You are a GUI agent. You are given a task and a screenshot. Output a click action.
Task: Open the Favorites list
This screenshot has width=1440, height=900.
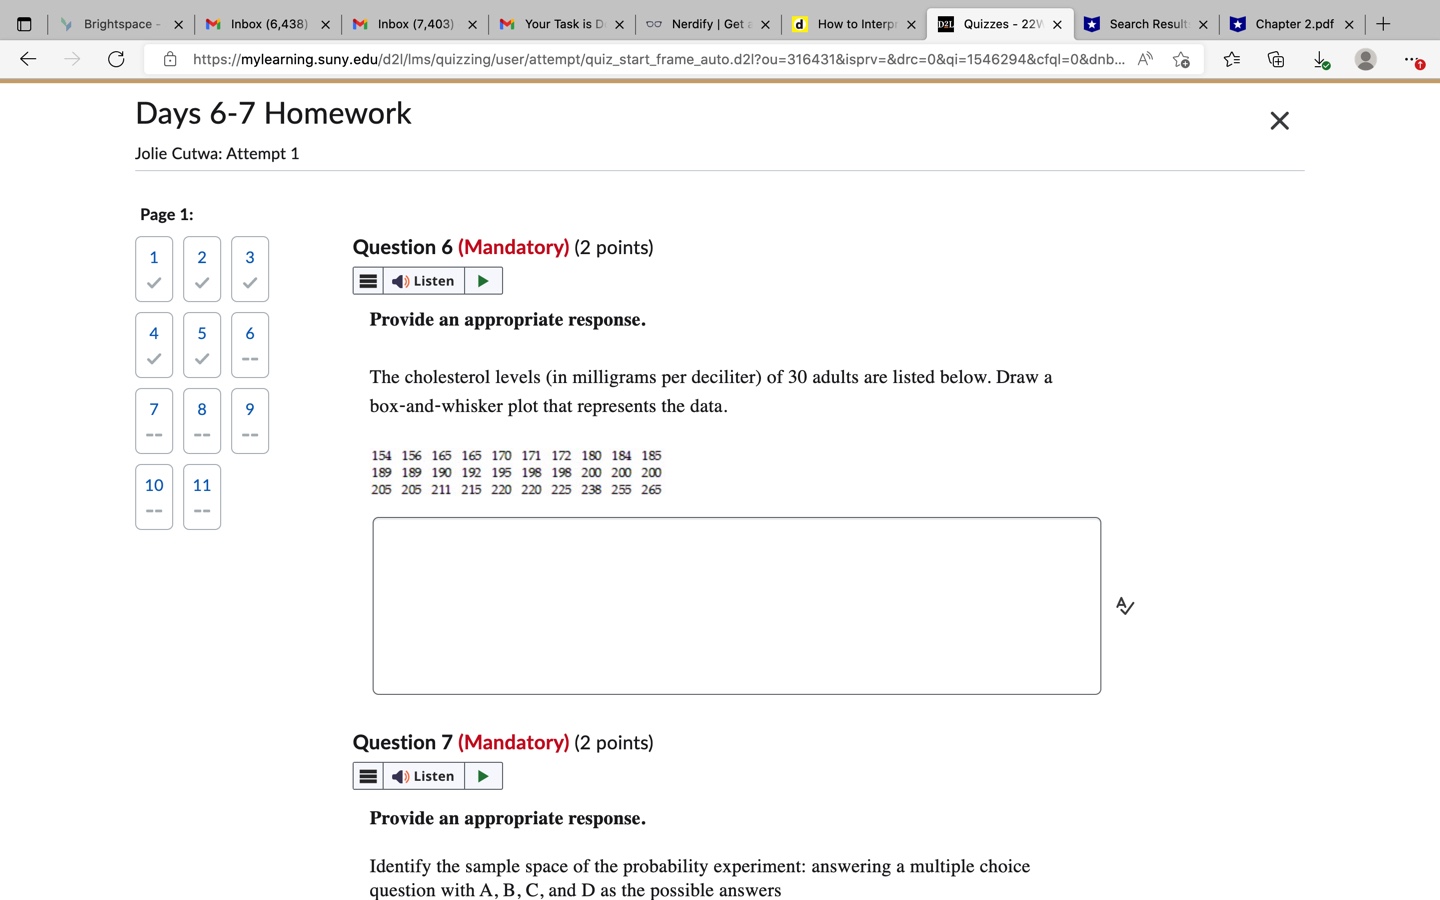1231,59
